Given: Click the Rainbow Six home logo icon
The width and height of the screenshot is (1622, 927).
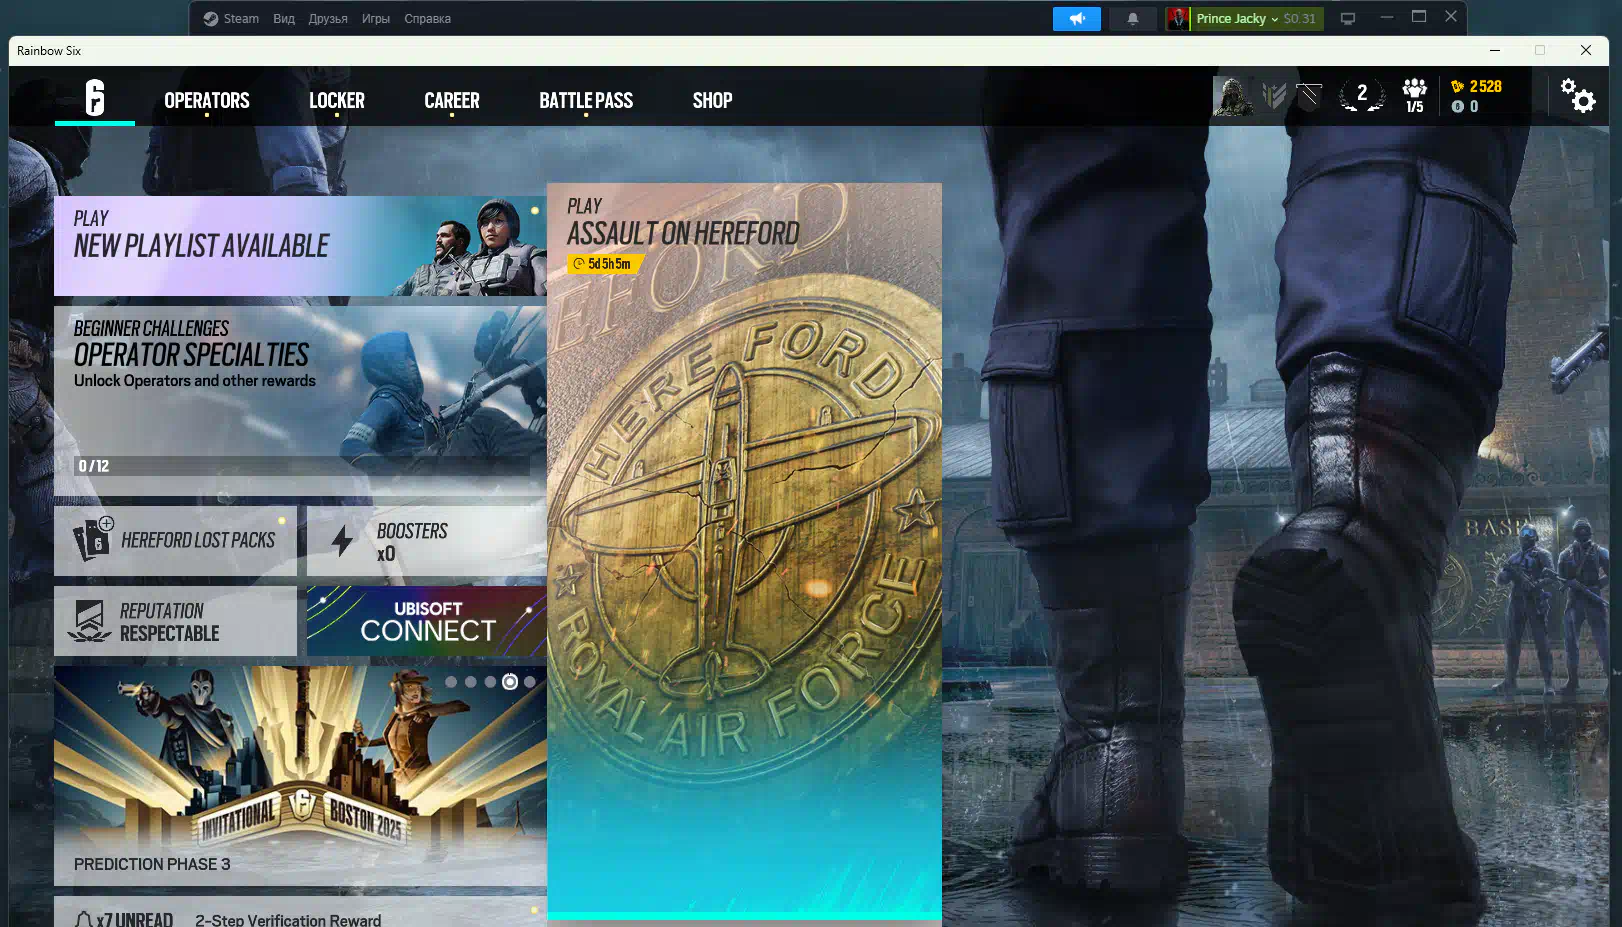Looking at the screenshot, I should click(x=95, y=98).
